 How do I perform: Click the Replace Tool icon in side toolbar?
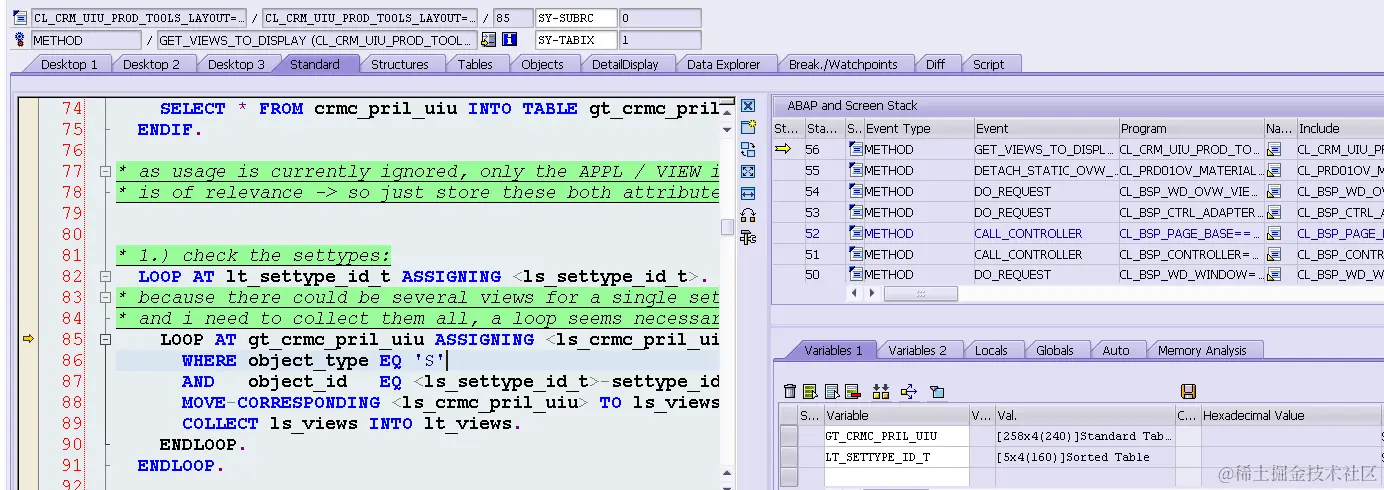pos(747,149)
